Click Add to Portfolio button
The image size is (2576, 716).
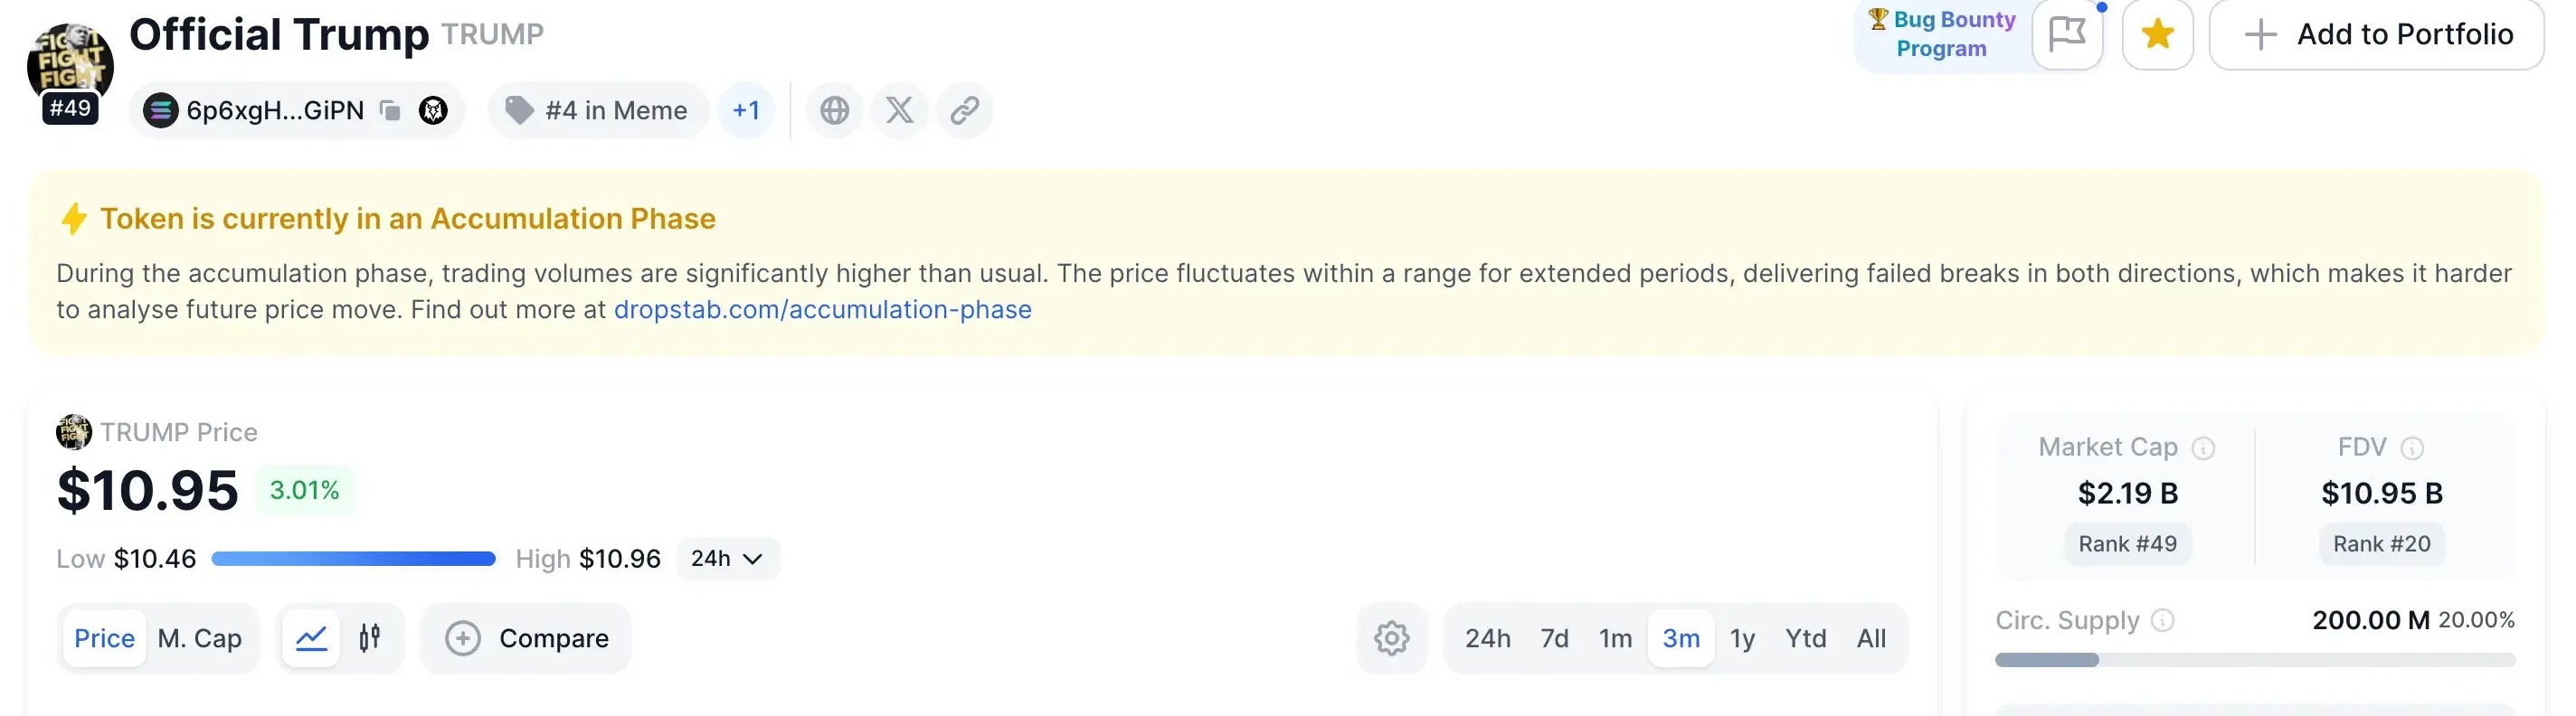point(2376,35)
